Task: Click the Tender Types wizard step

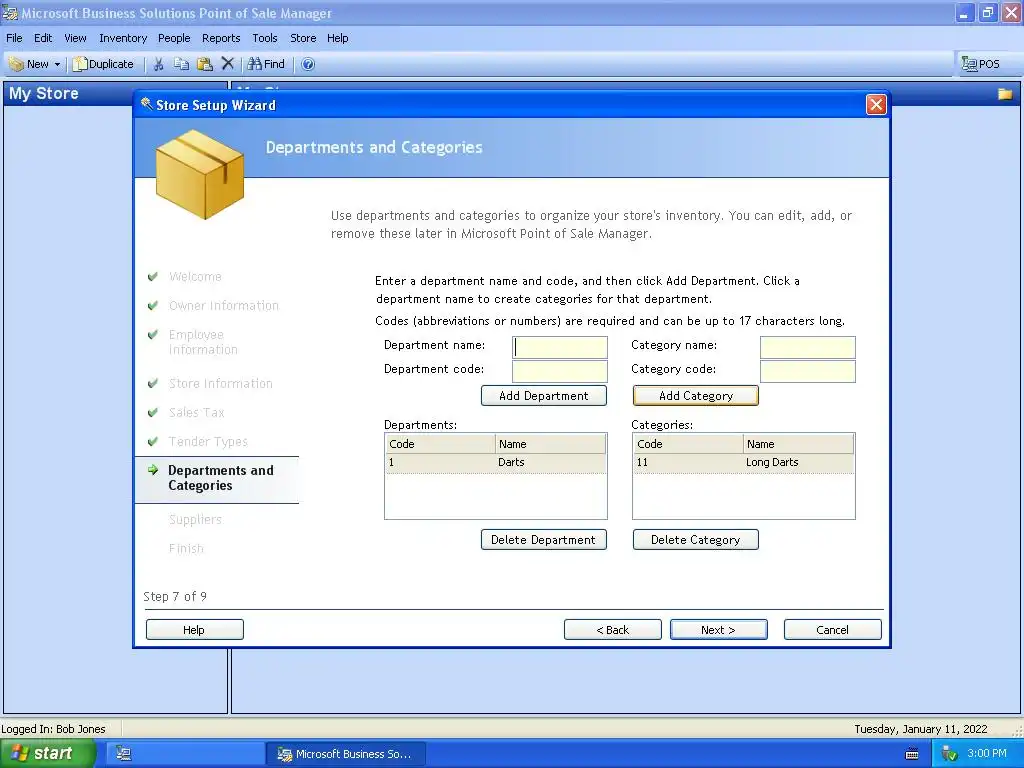Action: [208, 441]
